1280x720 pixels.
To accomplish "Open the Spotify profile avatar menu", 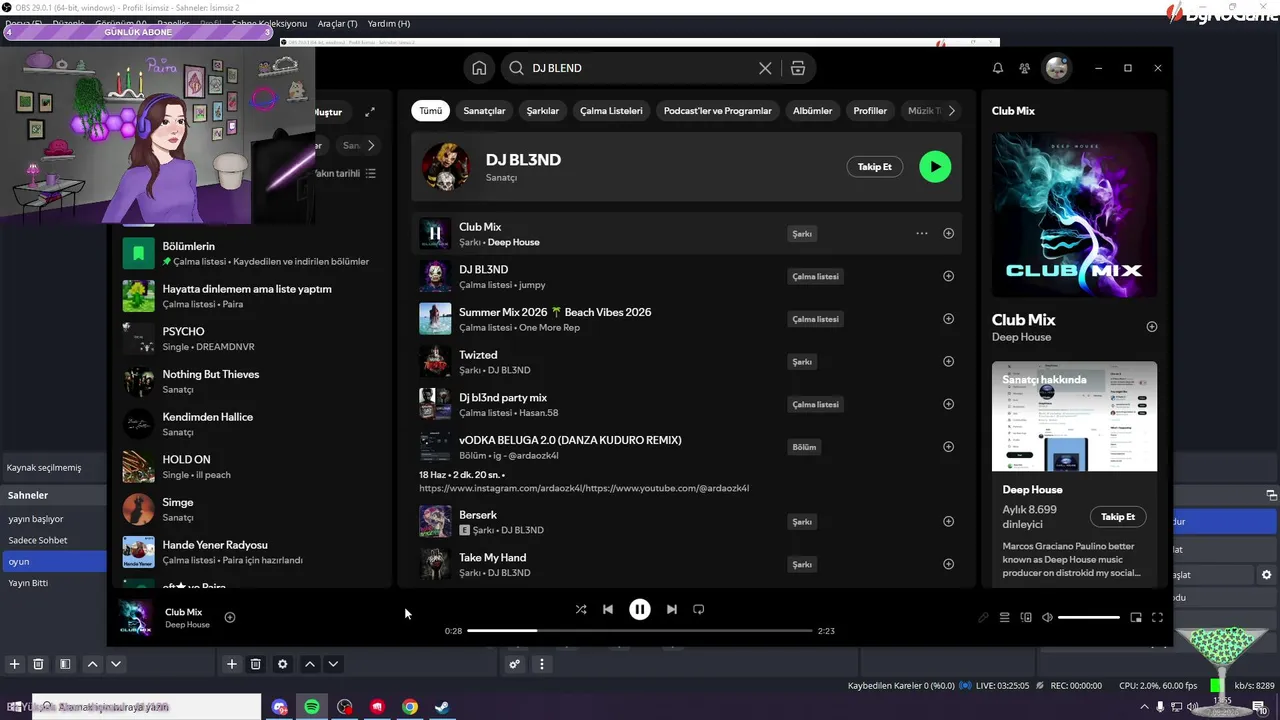I will (x=1057, y=68).
